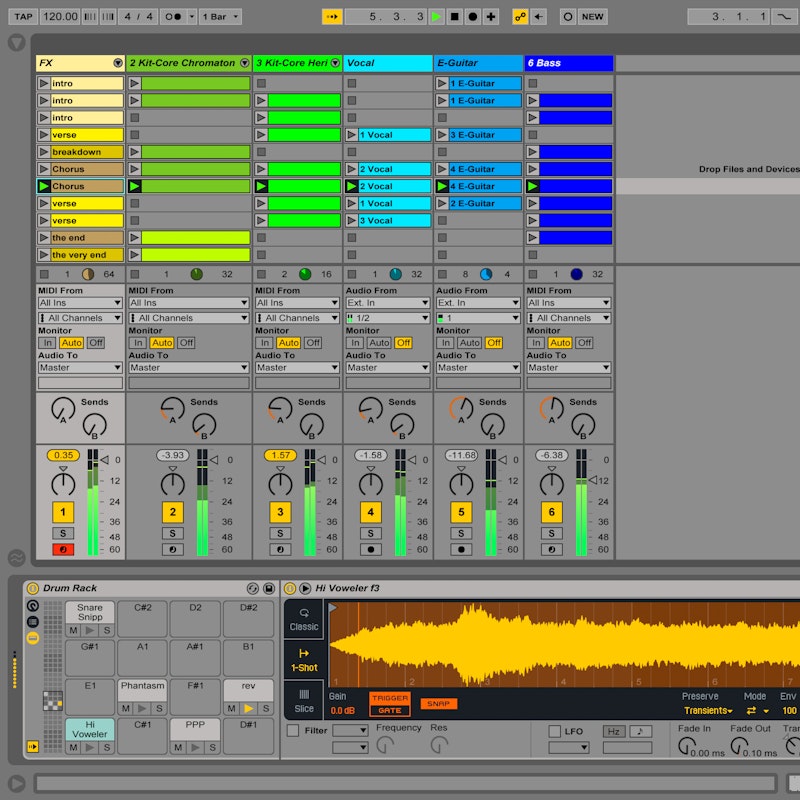Arm the Vocal track for recording
This screenshot has width=800, height=800.
point(371,550)
